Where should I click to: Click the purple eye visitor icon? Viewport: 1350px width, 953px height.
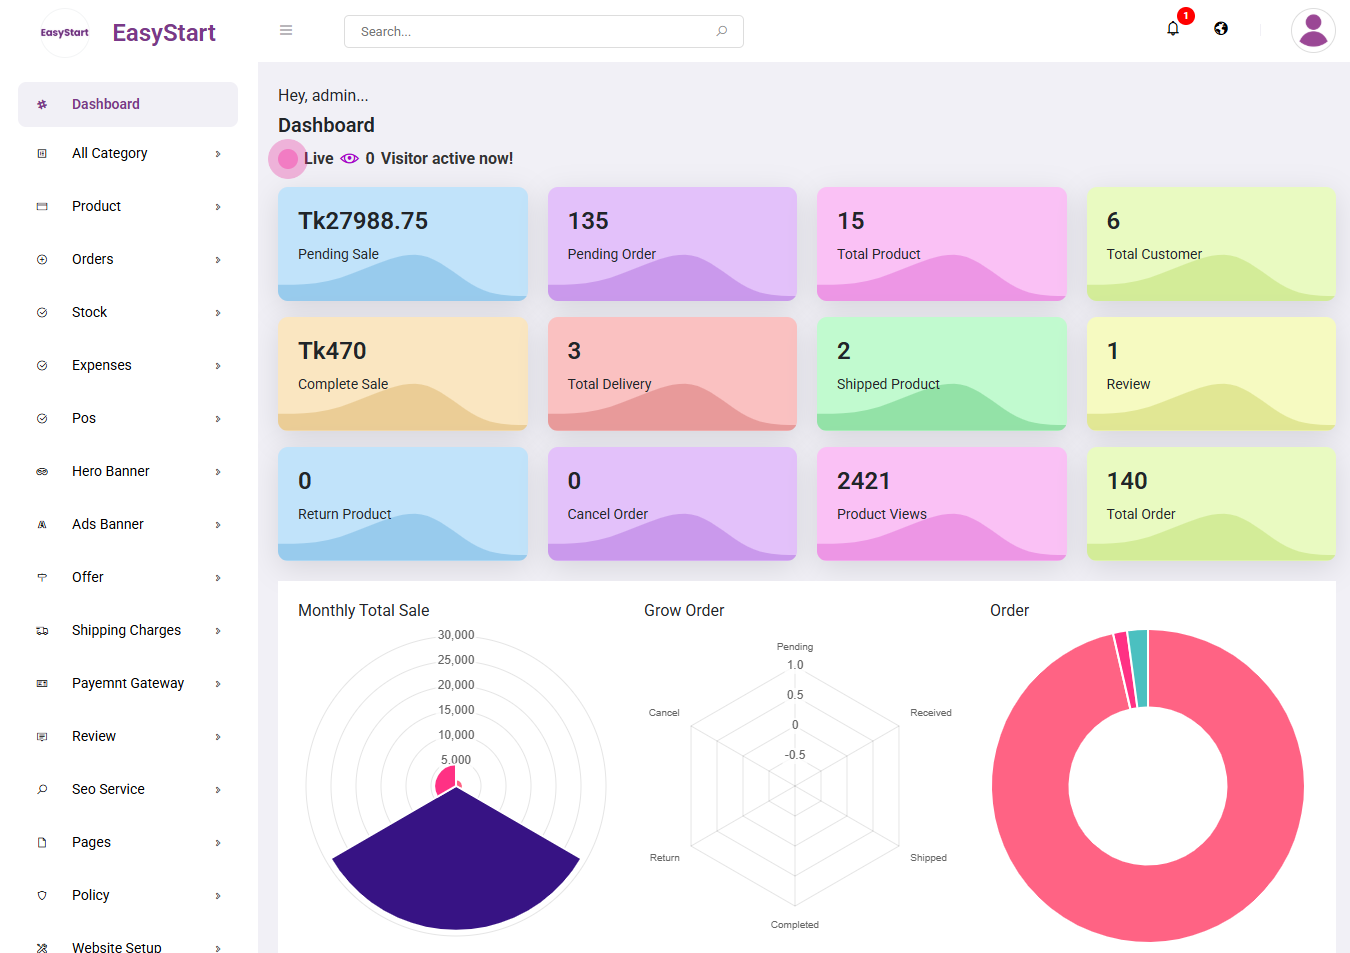349,159
